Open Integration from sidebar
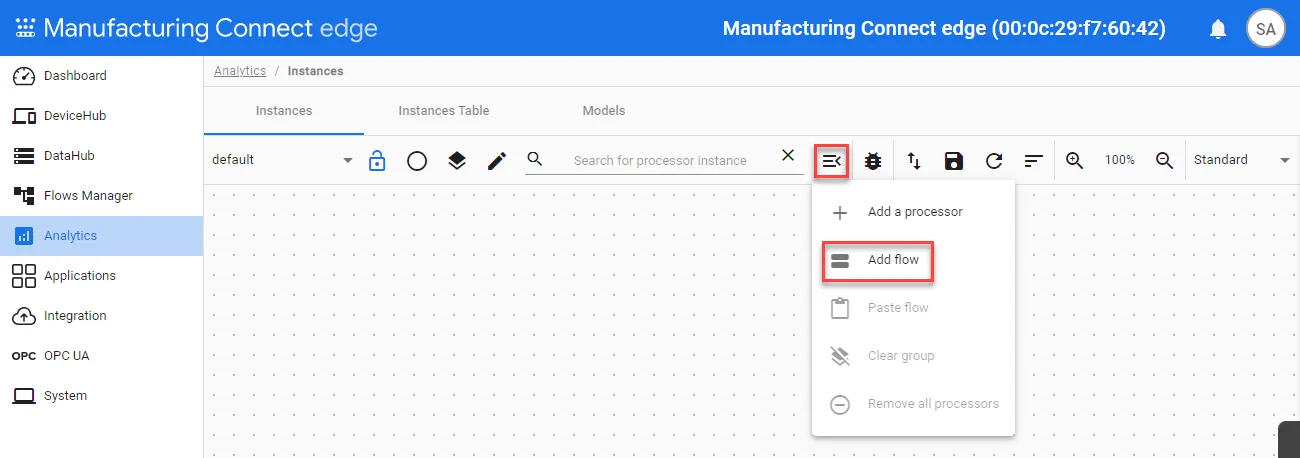1300x458 pixels. click(101, 316)
